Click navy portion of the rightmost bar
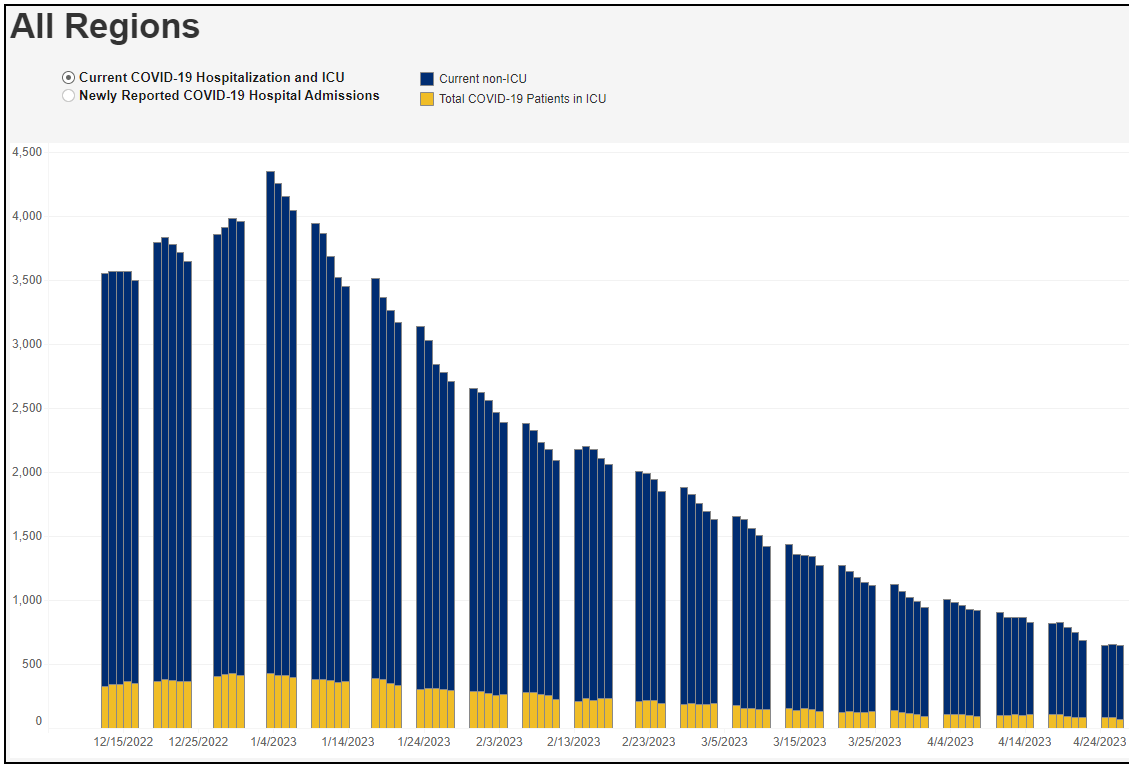1129x769 pixels. tap(1120, 680)
